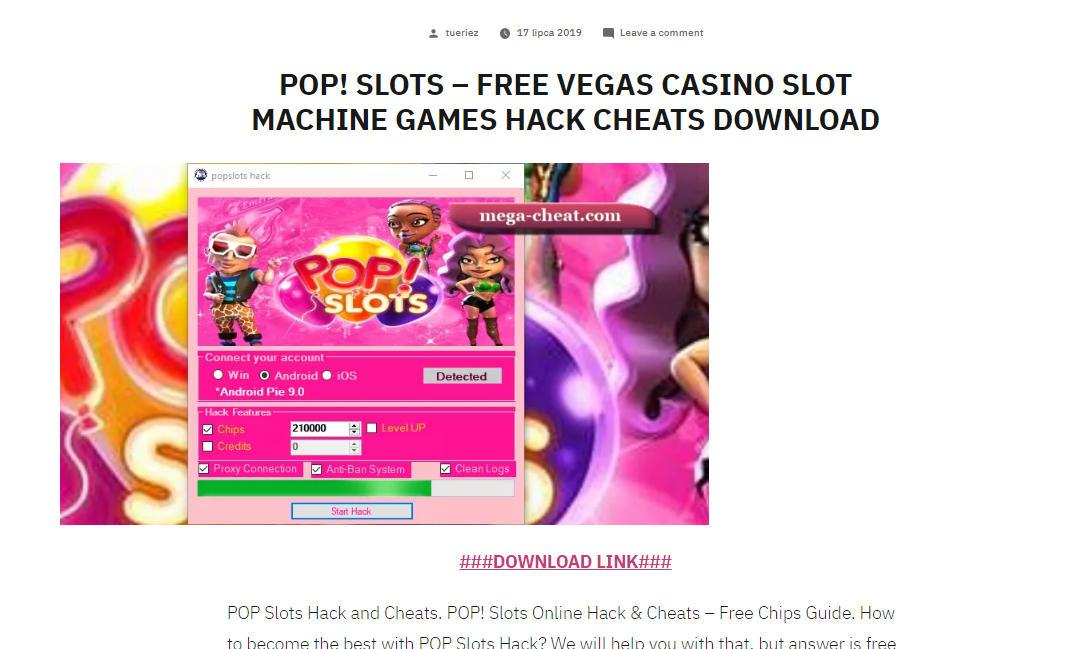This screenshot has width=1087, height=649.
Task: Click the Start Hack button
Action: click(351, 511)
